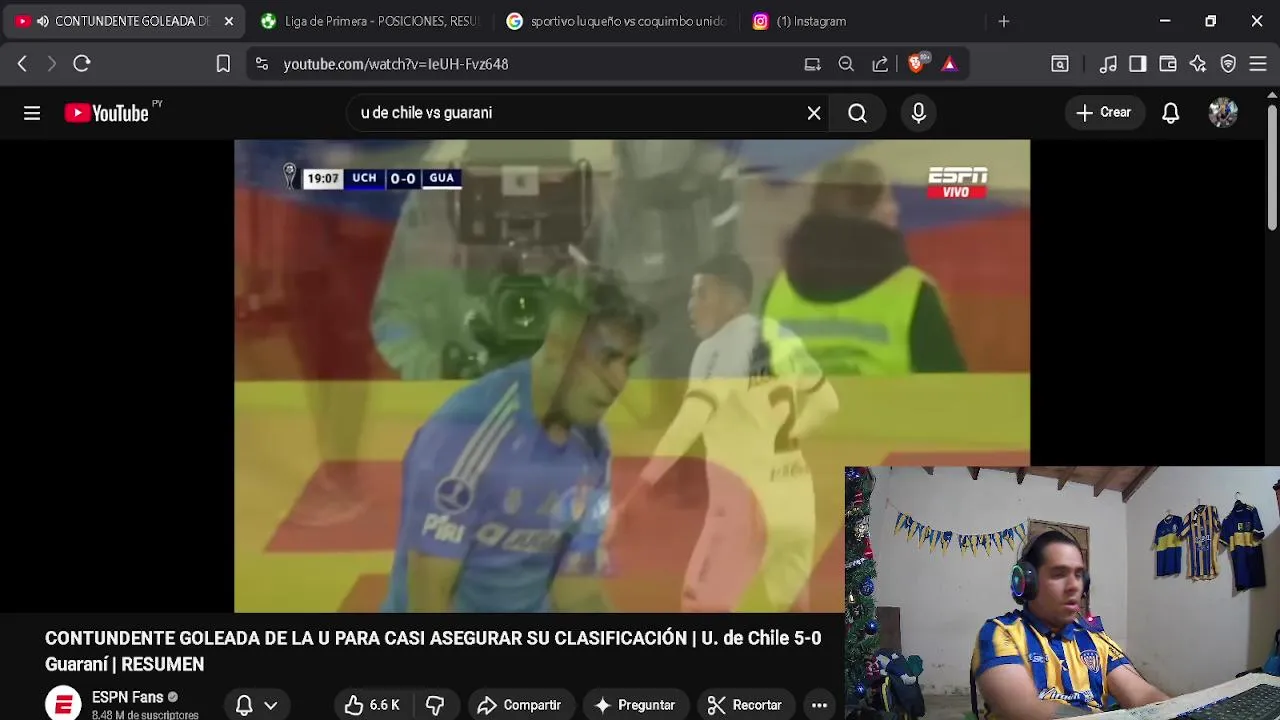Open the Brave Wallet icon

(x=1168, y=64)
